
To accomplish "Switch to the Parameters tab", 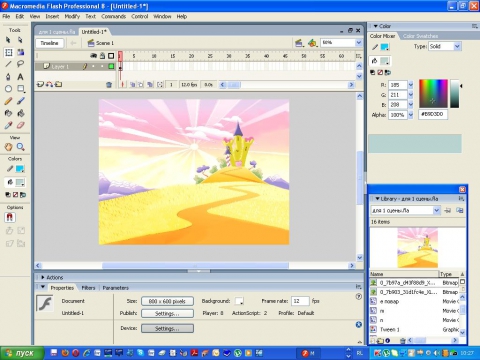I will (x=115, y=288).
